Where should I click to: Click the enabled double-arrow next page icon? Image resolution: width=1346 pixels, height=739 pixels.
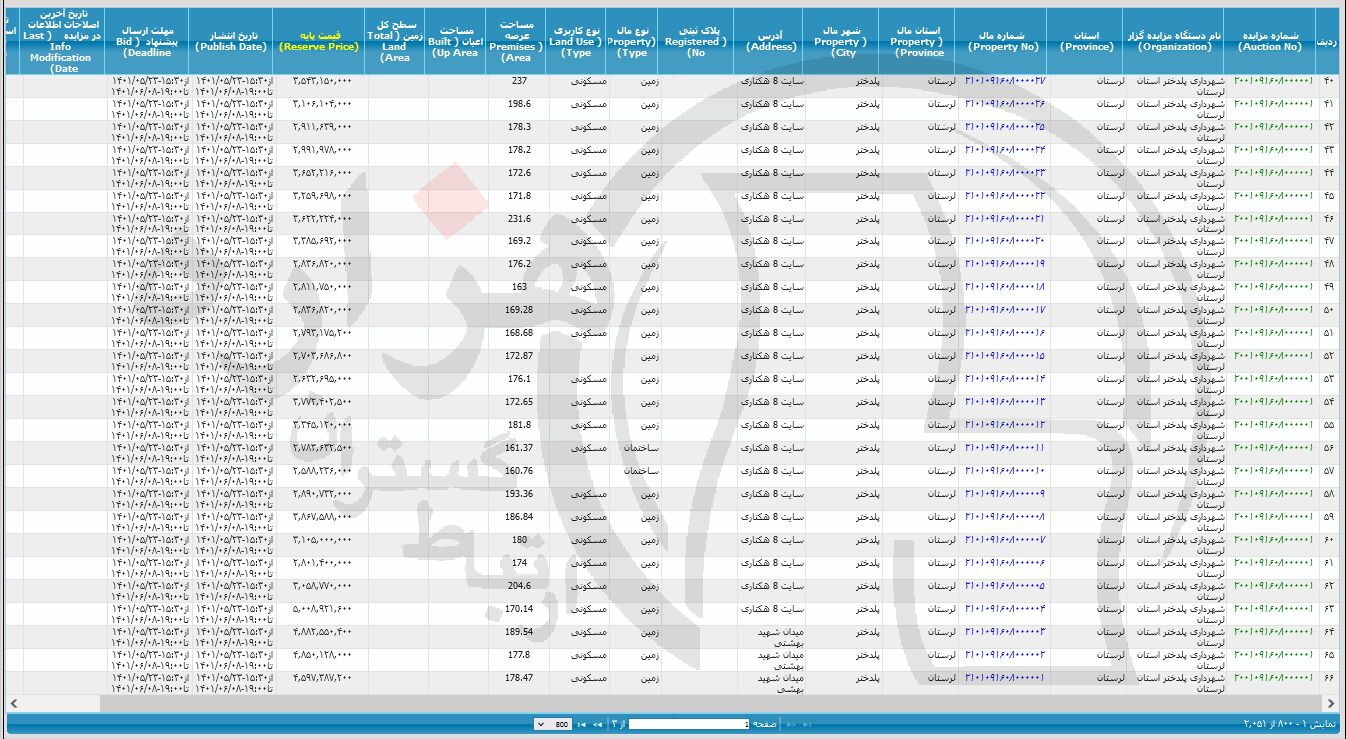click(597, 725)
